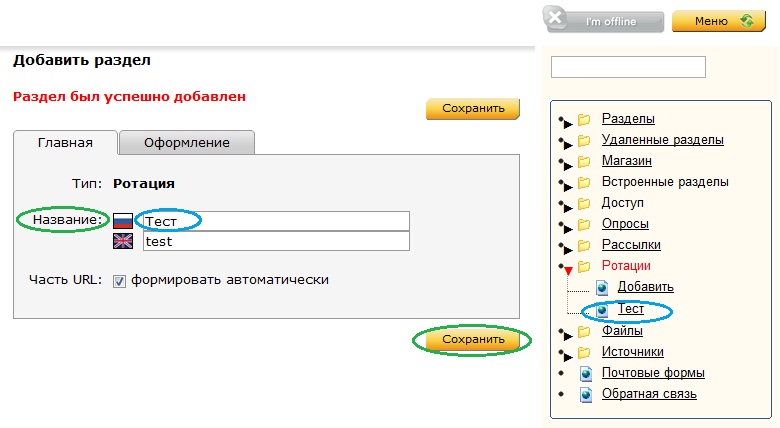Click the folder icon next to Разделы
Viewport: 780px width, 428px height.
pos(584,119)
